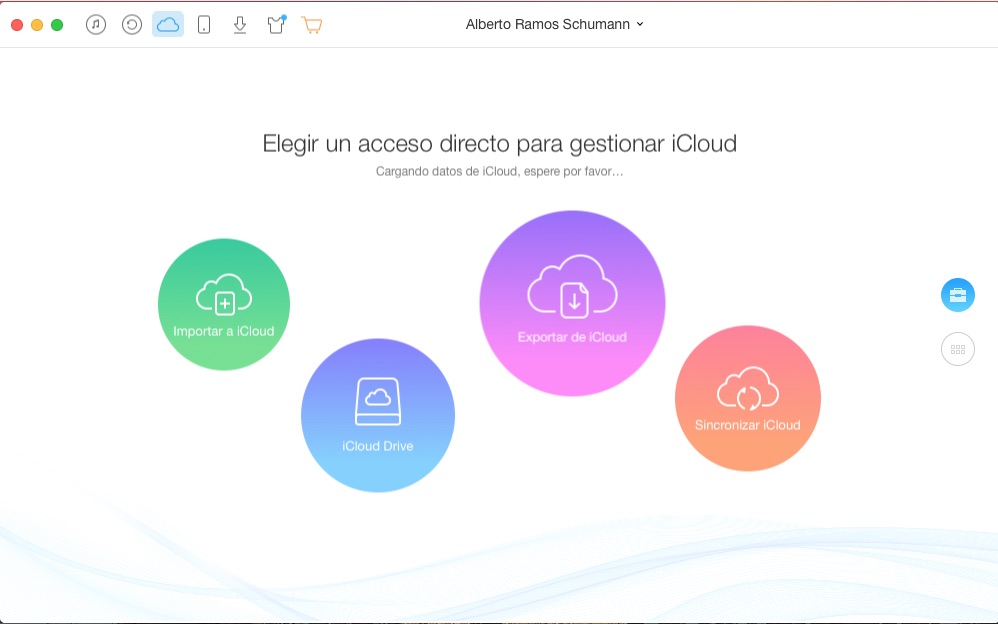This screenshot has height=624, width=998.
Task: Open the video download arrow icon
Action: pyautogui.click(x=239, y=25)
